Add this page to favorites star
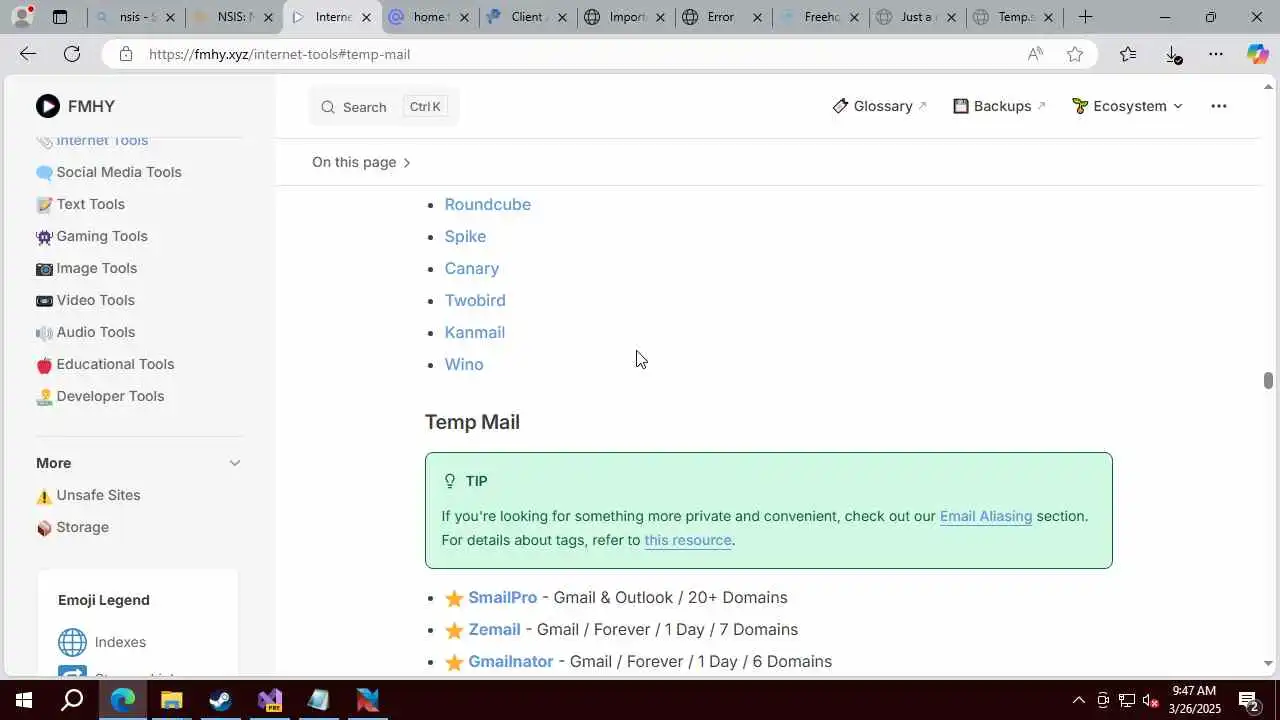 pyautogui.click(x=1075, y=54)
